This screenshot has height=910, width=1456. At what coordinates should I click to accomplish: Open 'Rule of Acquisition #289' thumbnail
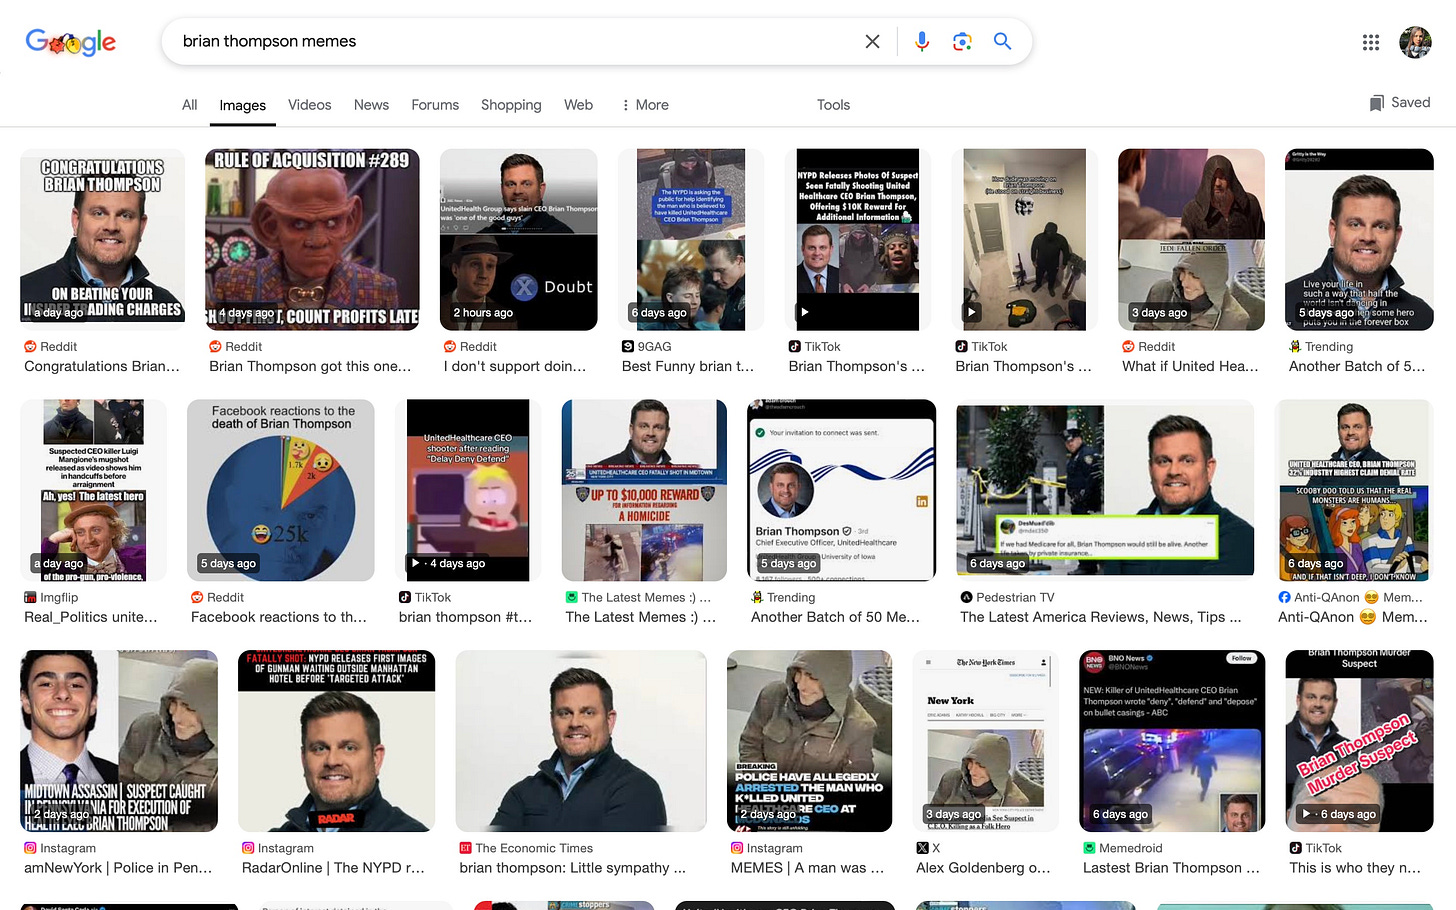coord(312,240)
